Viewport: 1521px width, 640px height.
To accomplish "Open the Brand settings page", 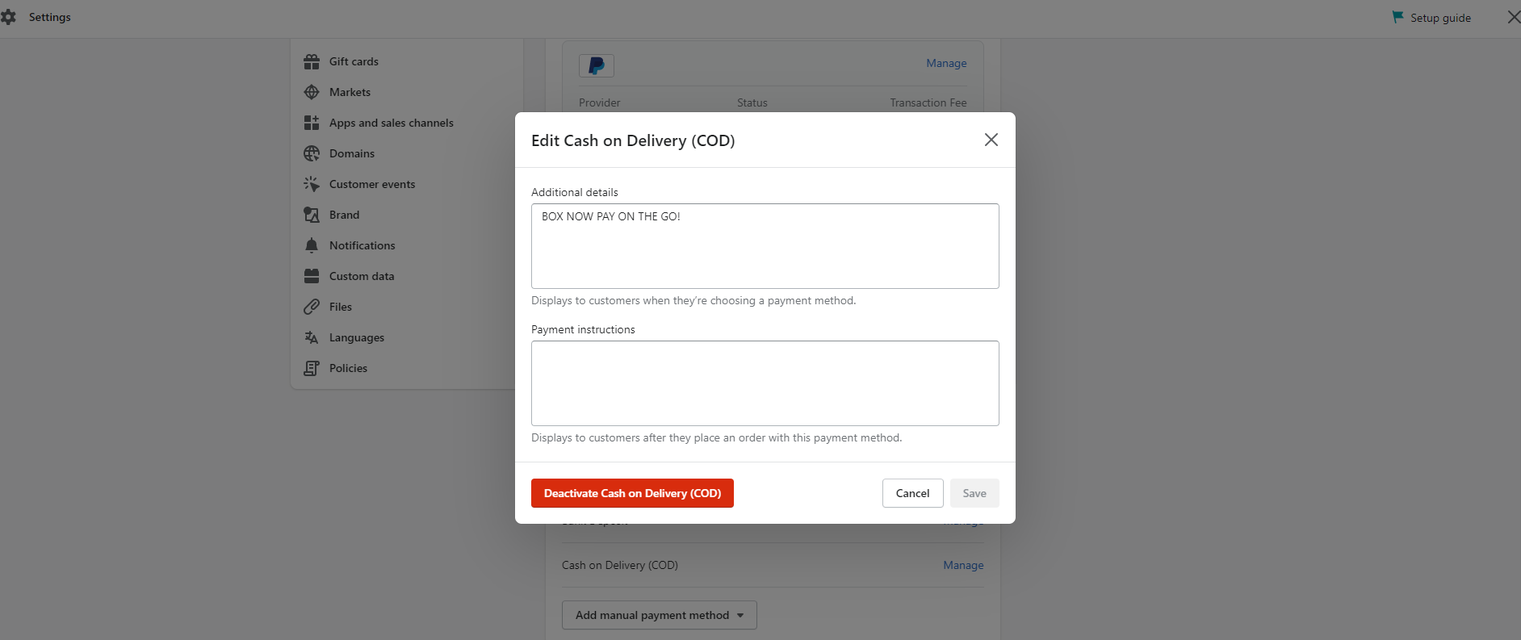I will 344,215.
